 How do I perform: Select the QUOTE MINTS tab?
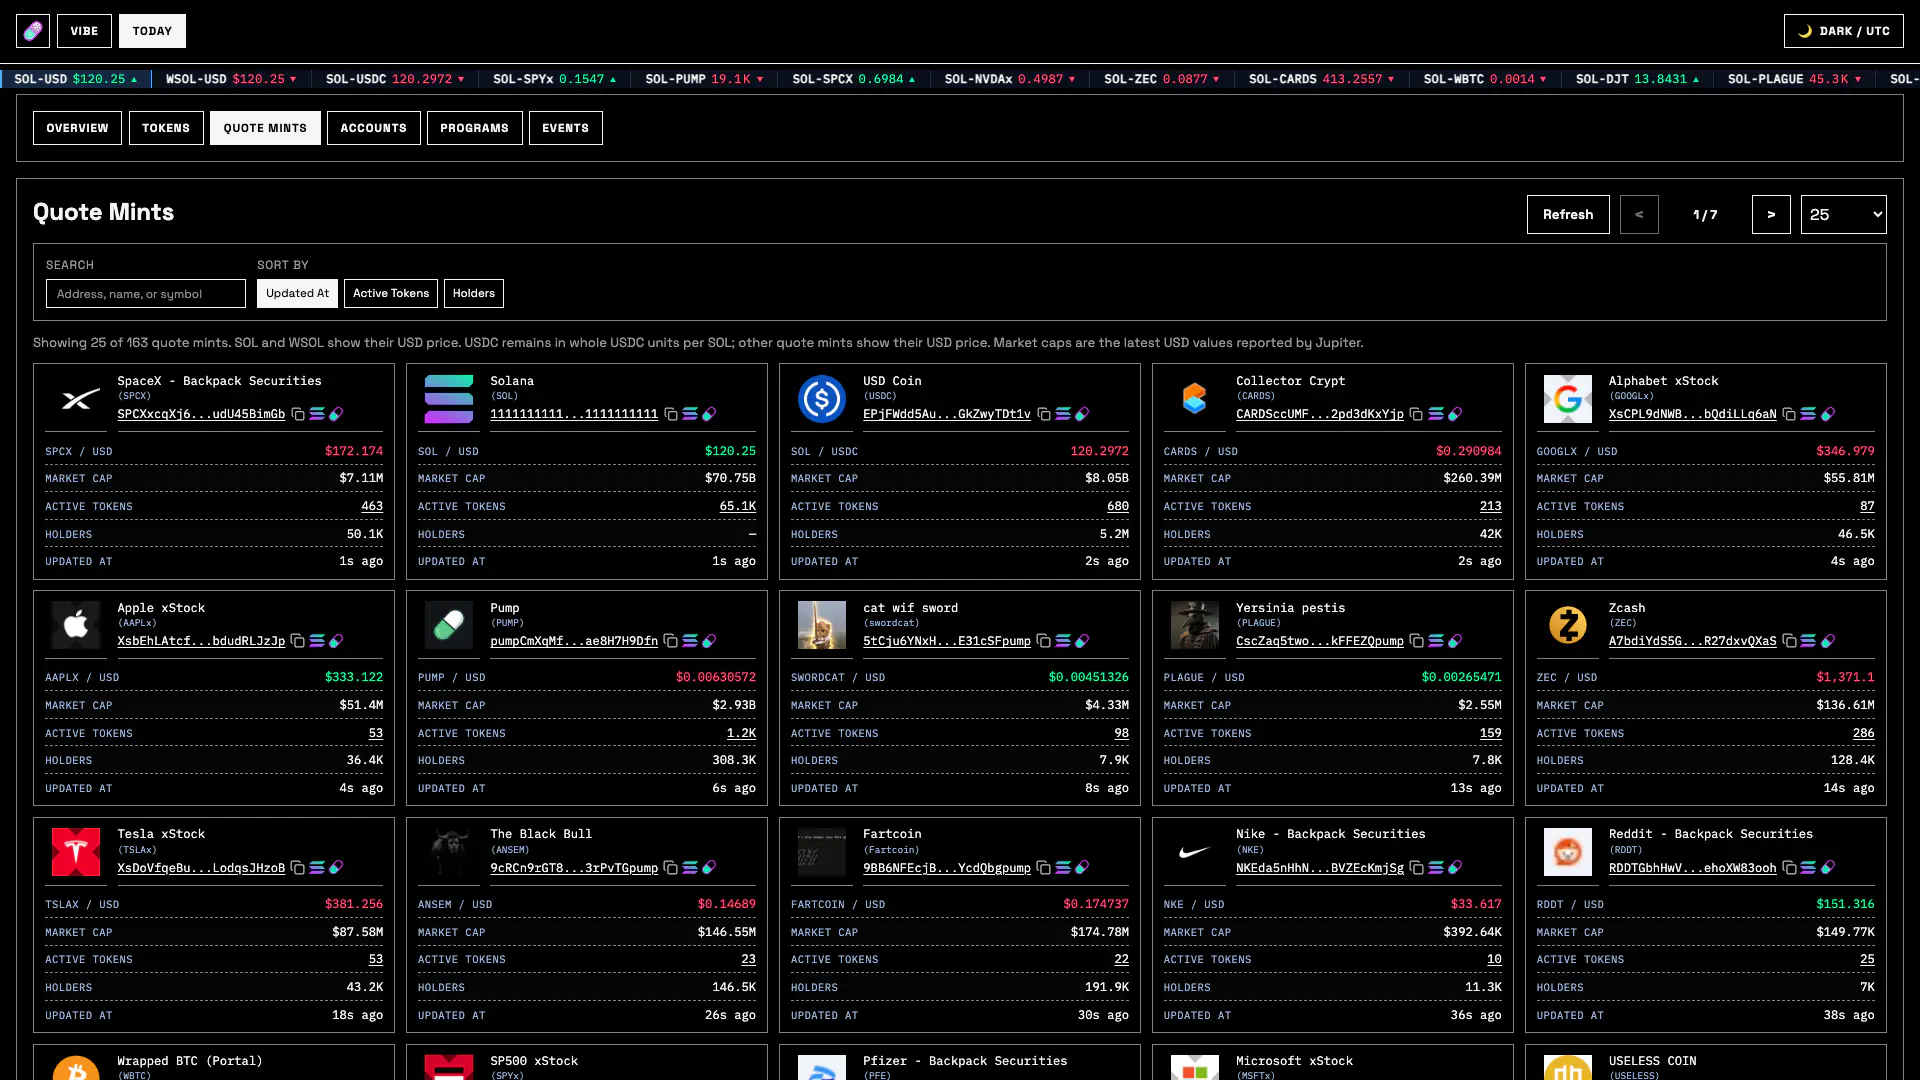[265, 128]
